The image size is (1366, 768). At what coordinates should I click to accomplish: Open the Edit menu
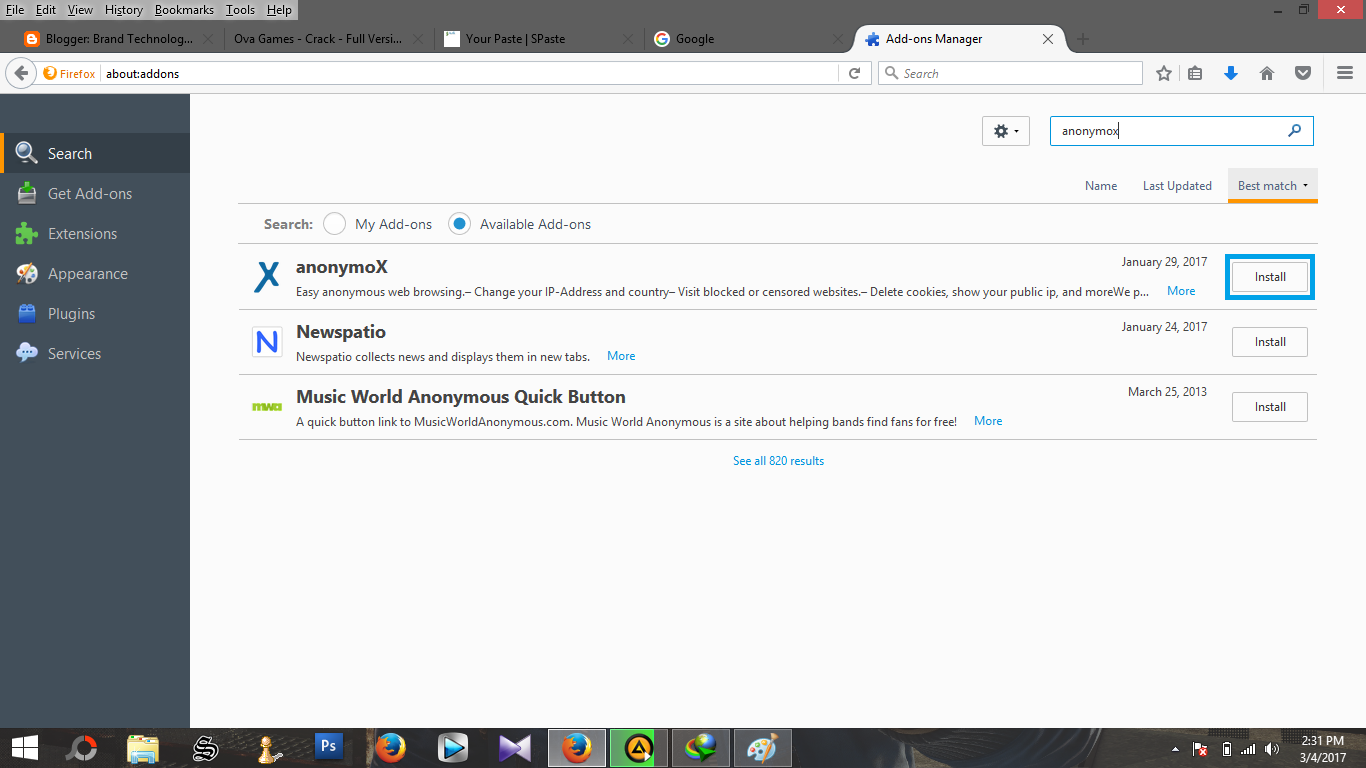click(x=46, y=10)
